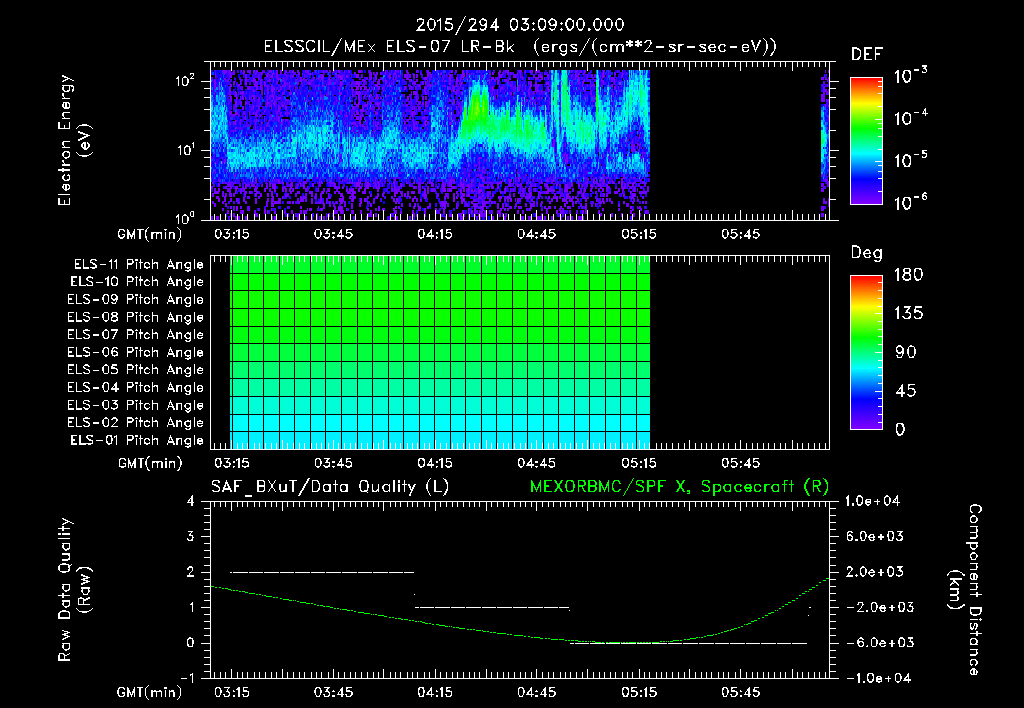Click the 135 label on Deg scale
This screenshot has width=1024, height=708.
[908, 313]
